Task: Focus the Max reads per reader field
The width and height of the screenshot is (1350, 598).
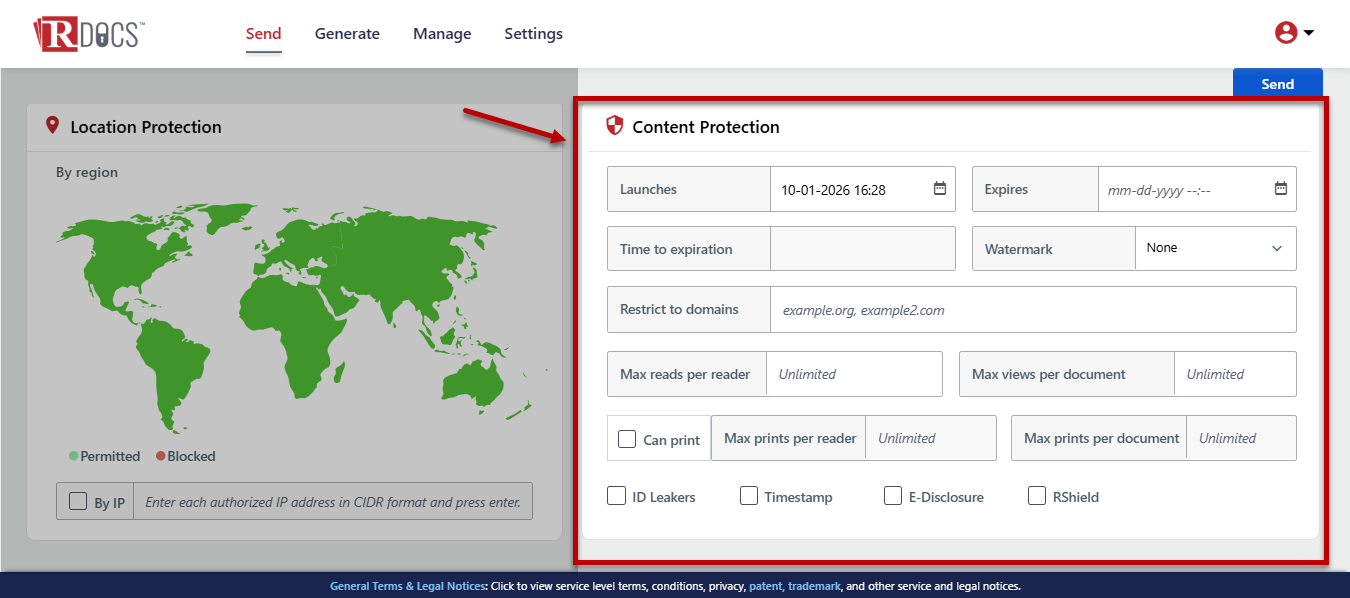Action: pyautogui.click(x=854, y=374)
